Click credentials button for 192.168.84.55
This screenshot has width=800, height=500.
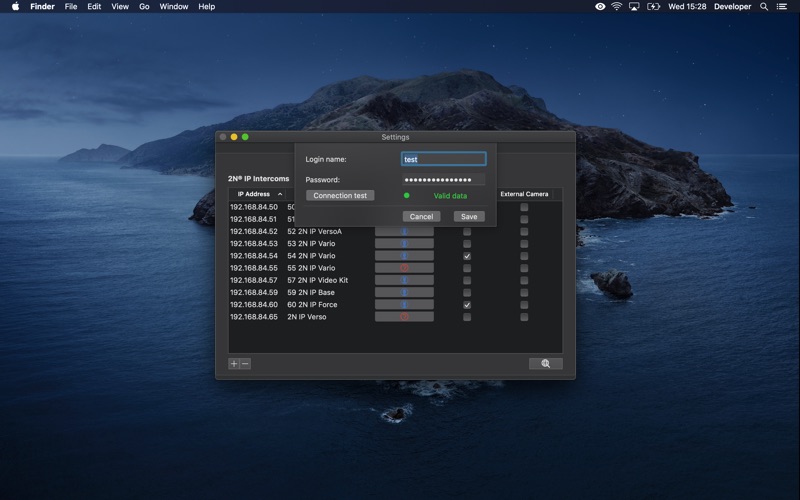tap(404, 268)
